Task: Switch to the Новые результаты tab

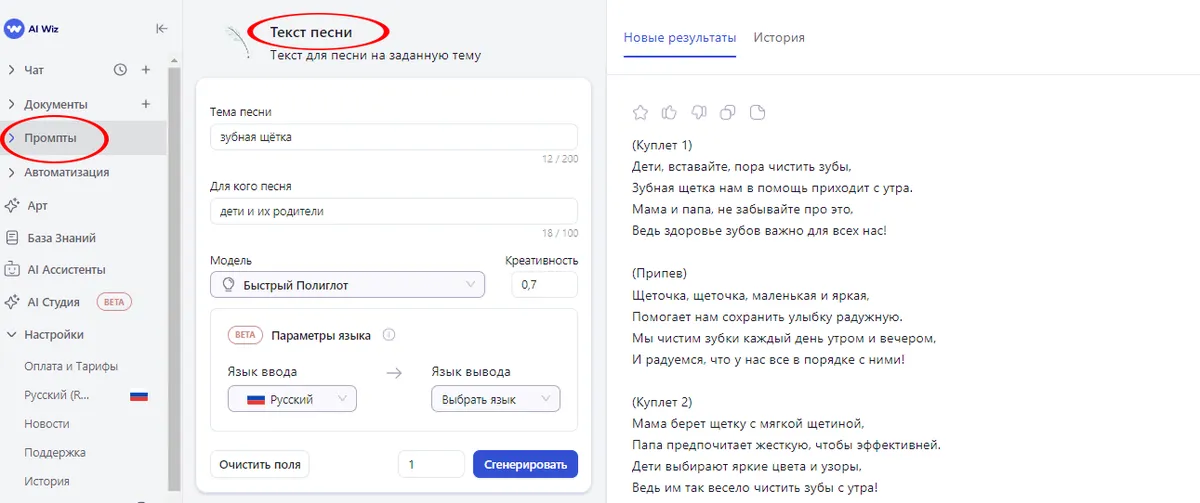Action: [680, 38]
